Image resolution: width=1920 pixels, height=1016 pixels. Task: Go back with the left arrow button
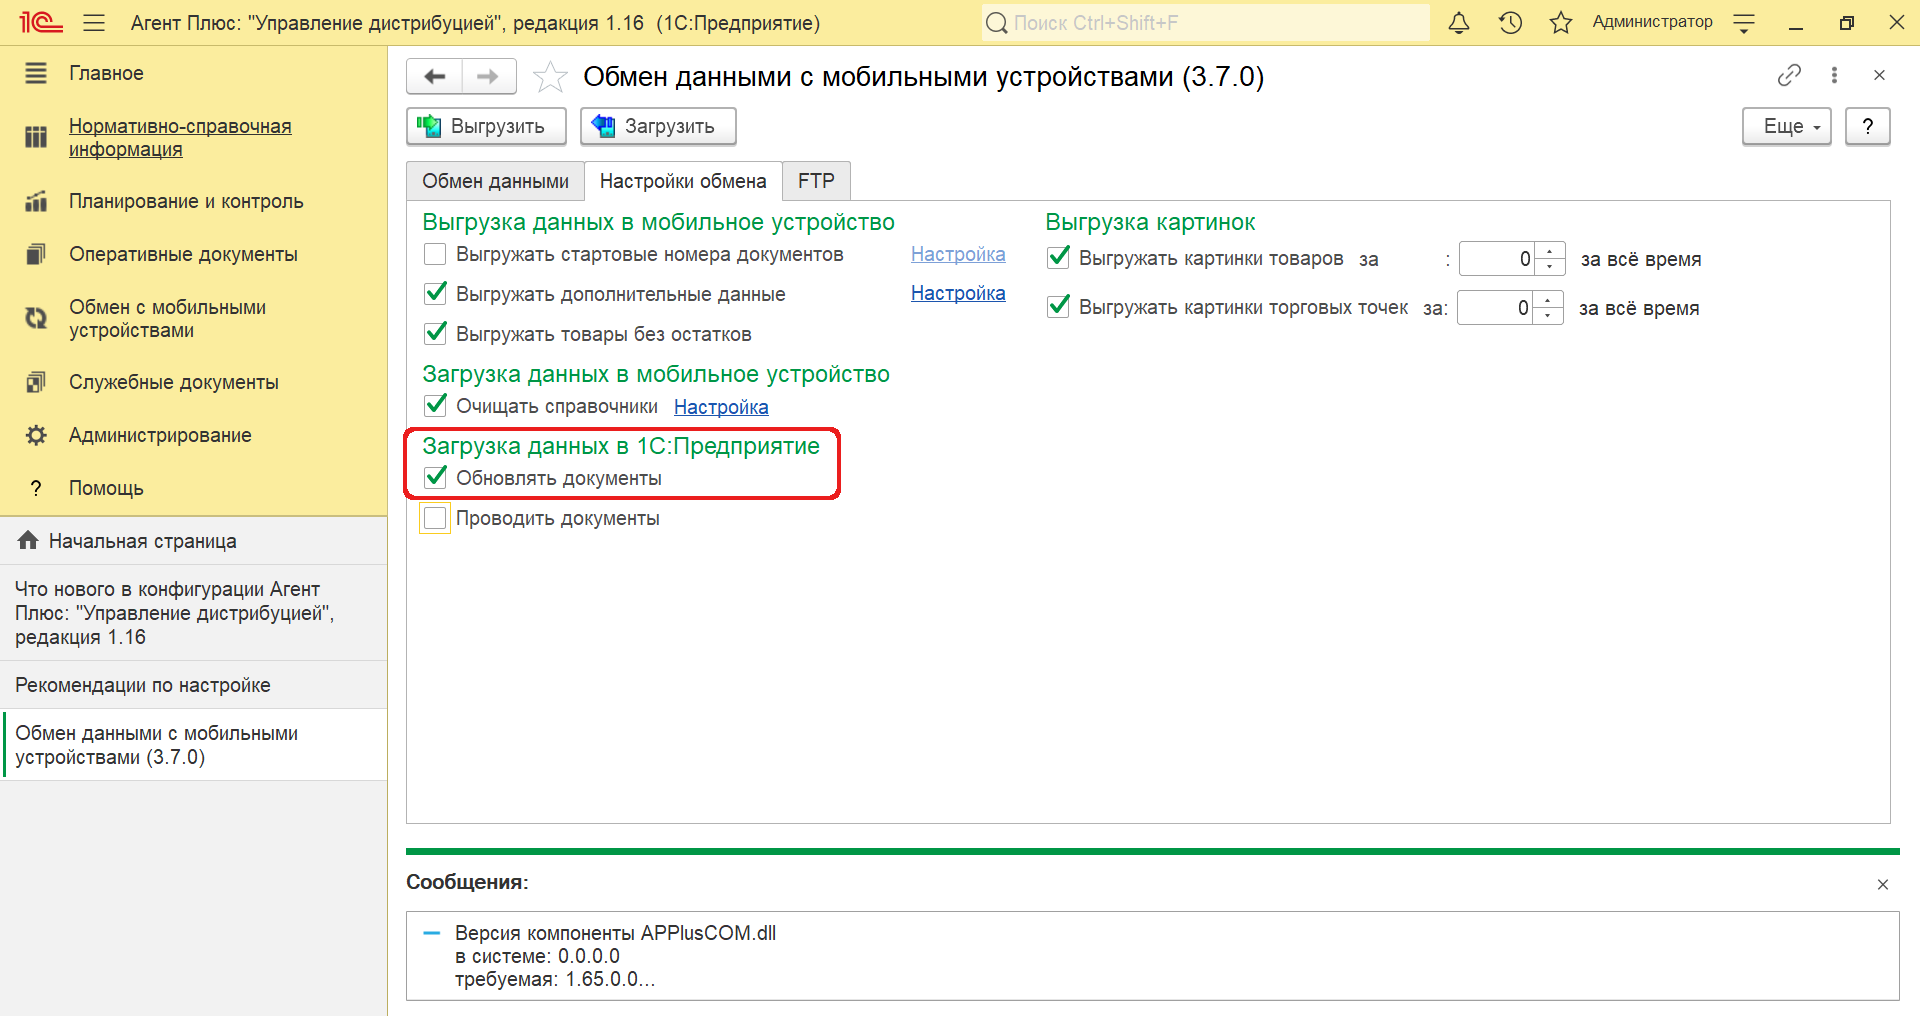(x=434, y=76)
